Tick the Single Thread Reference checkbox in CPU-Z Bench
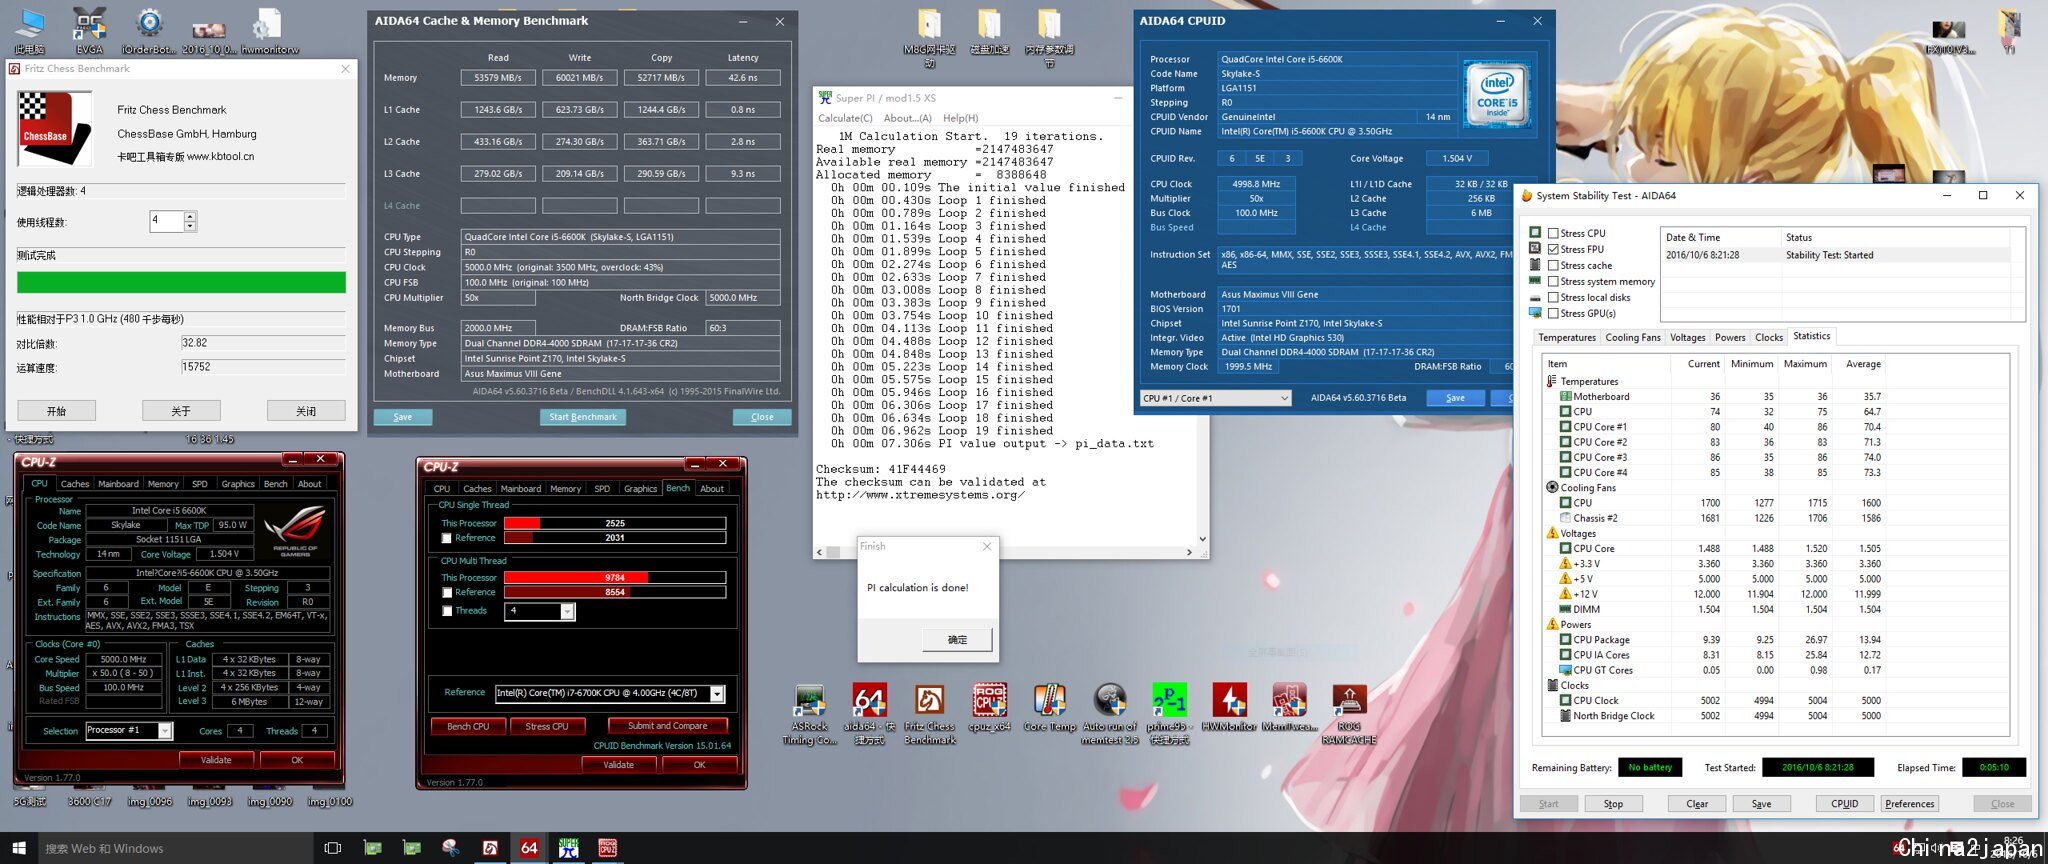The image size is (2048, 864). click(447, 538)
